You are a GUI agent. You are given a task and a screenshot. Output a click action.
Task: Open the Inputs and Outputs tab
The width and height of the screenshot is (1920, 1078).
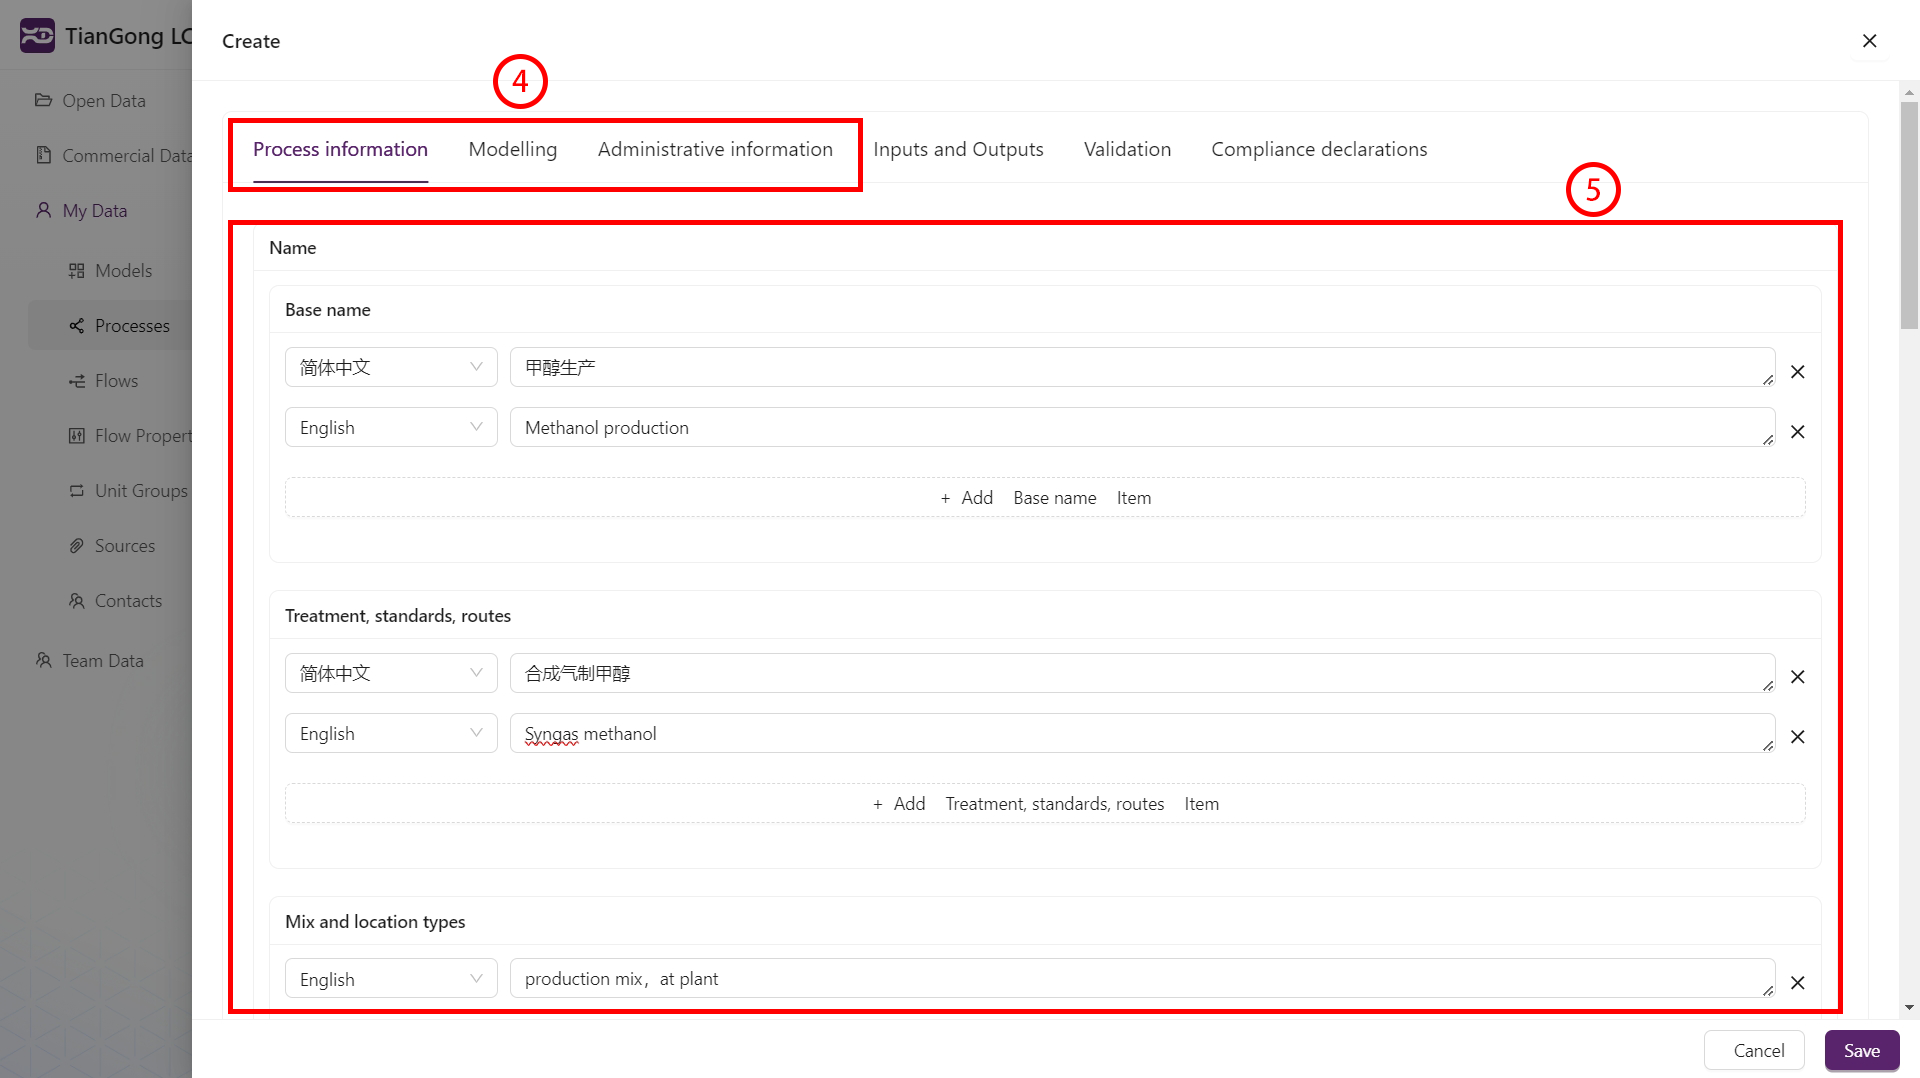[x=957, y=150]
